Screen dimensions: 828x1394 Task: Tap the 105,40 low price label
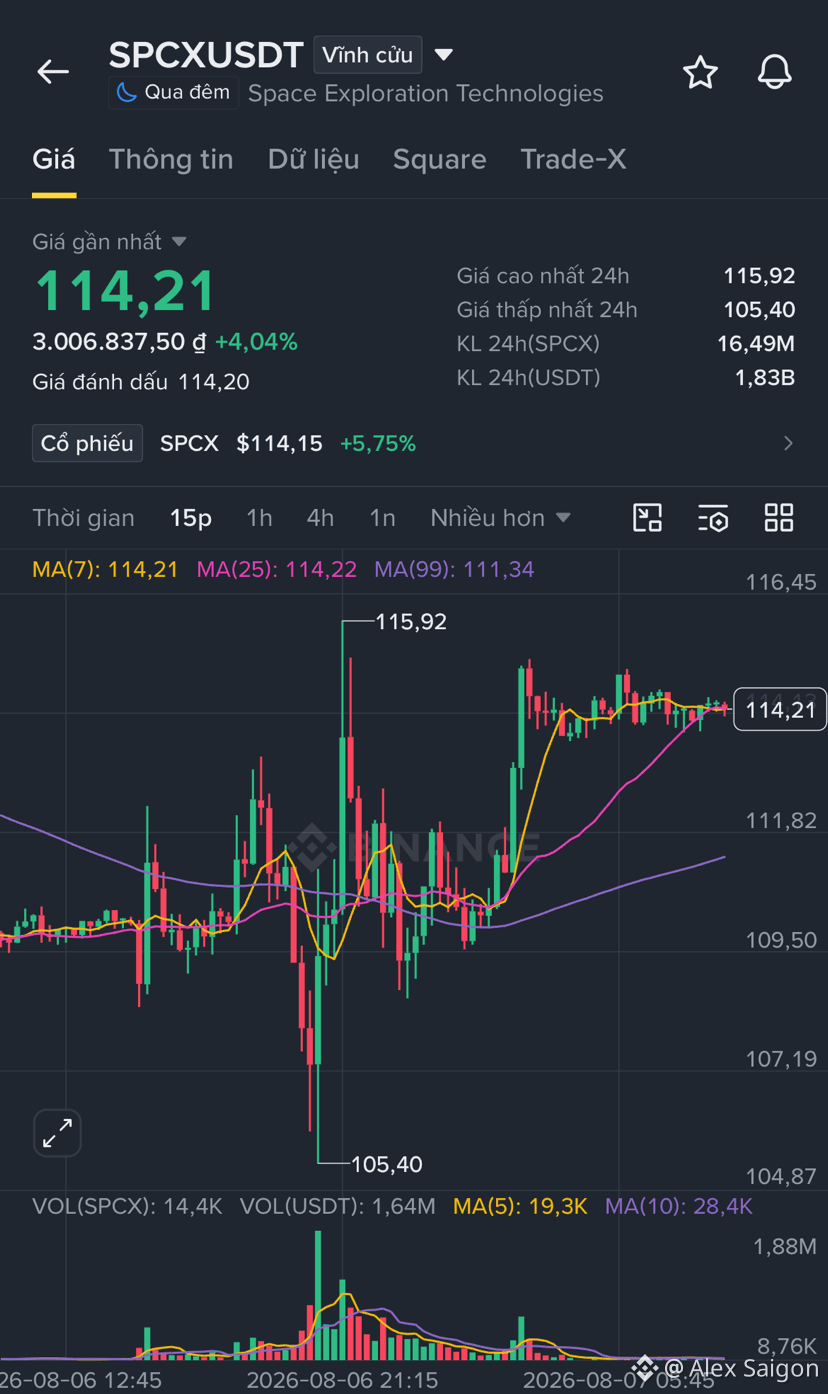387,1164
